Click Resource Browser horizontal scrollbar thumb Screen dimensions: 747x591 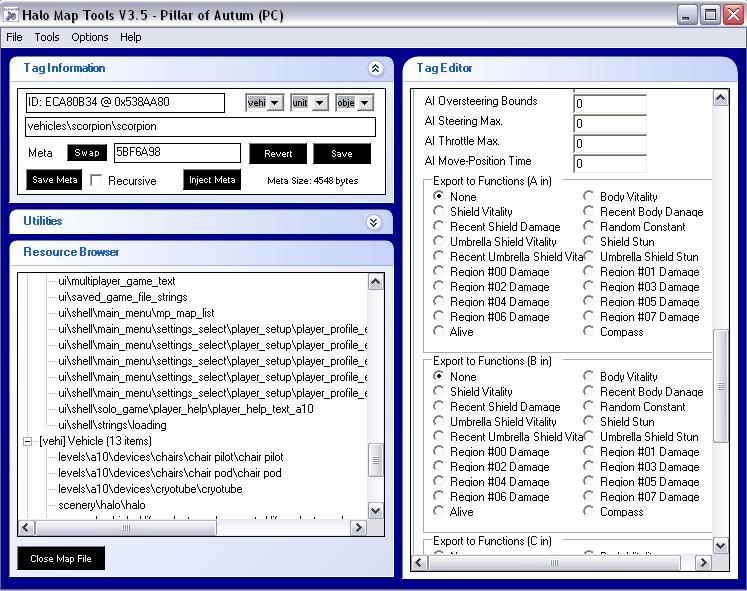pos(126,528)
